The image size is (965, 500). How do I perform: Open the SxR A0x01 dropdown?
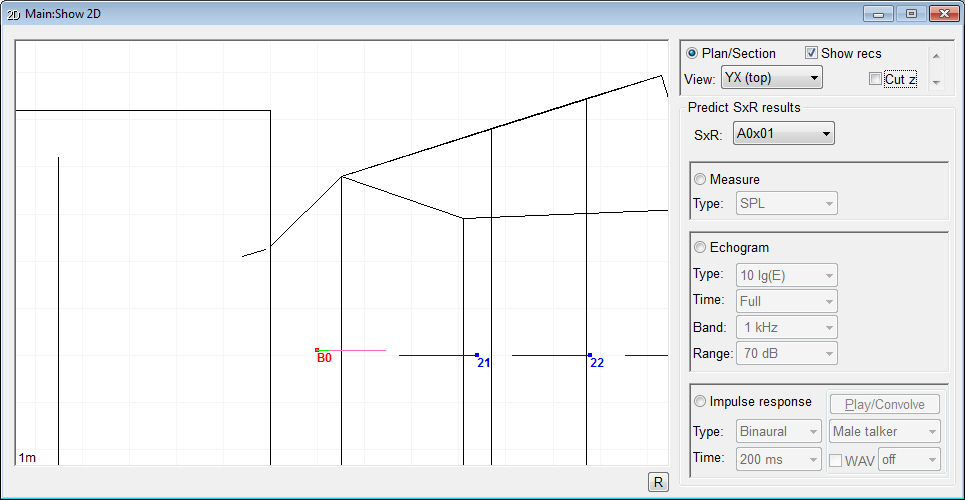[783, 134]
